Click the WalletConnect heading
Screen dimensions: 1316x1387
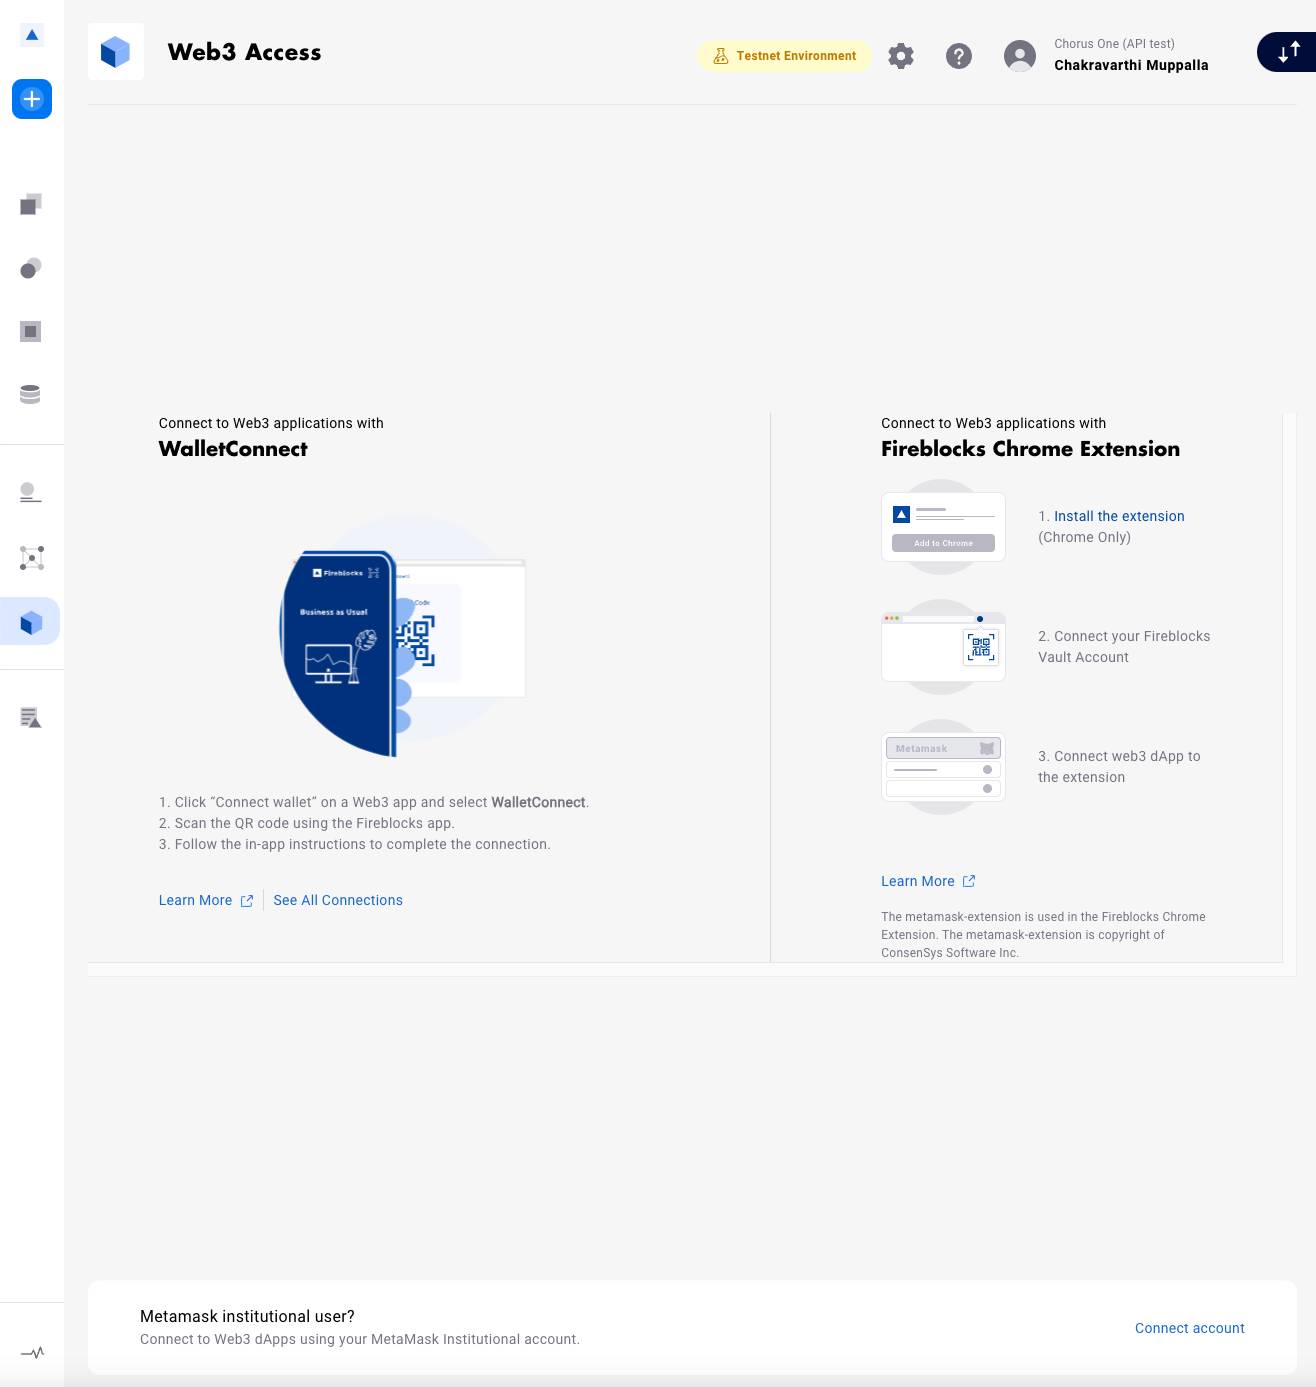[x=233, y=449]
